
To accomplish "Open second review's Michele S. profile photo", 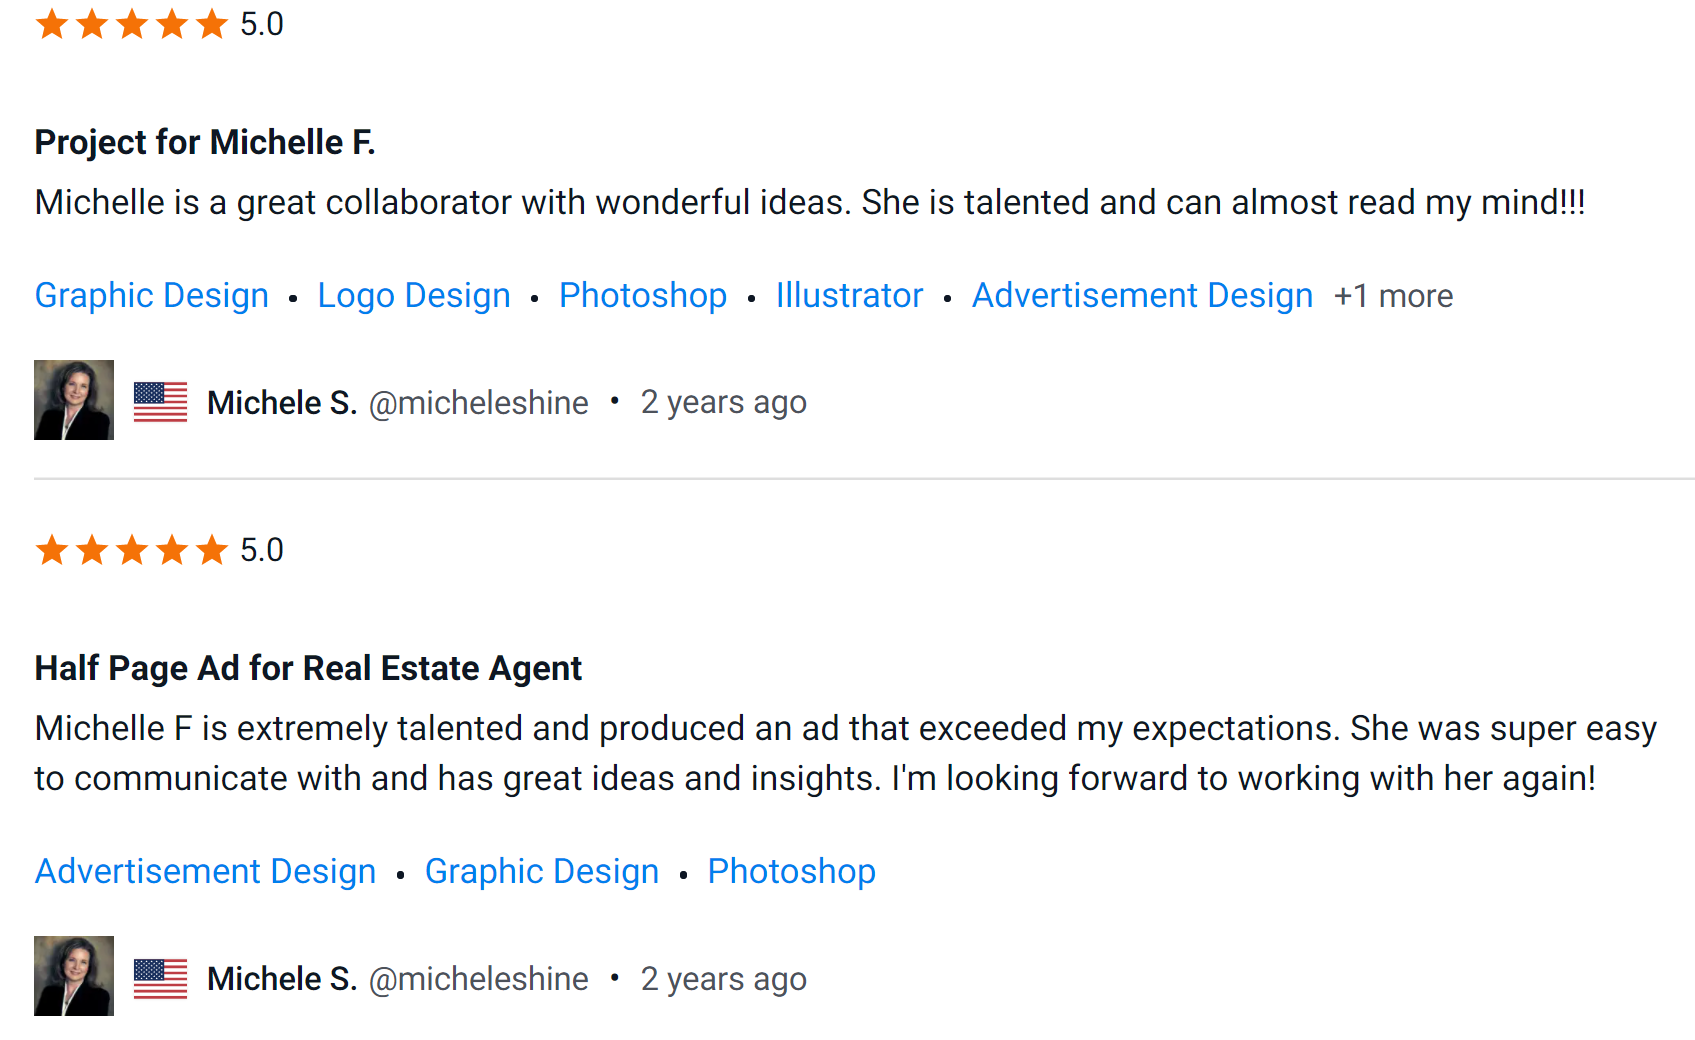I will [x=74, y=976].
